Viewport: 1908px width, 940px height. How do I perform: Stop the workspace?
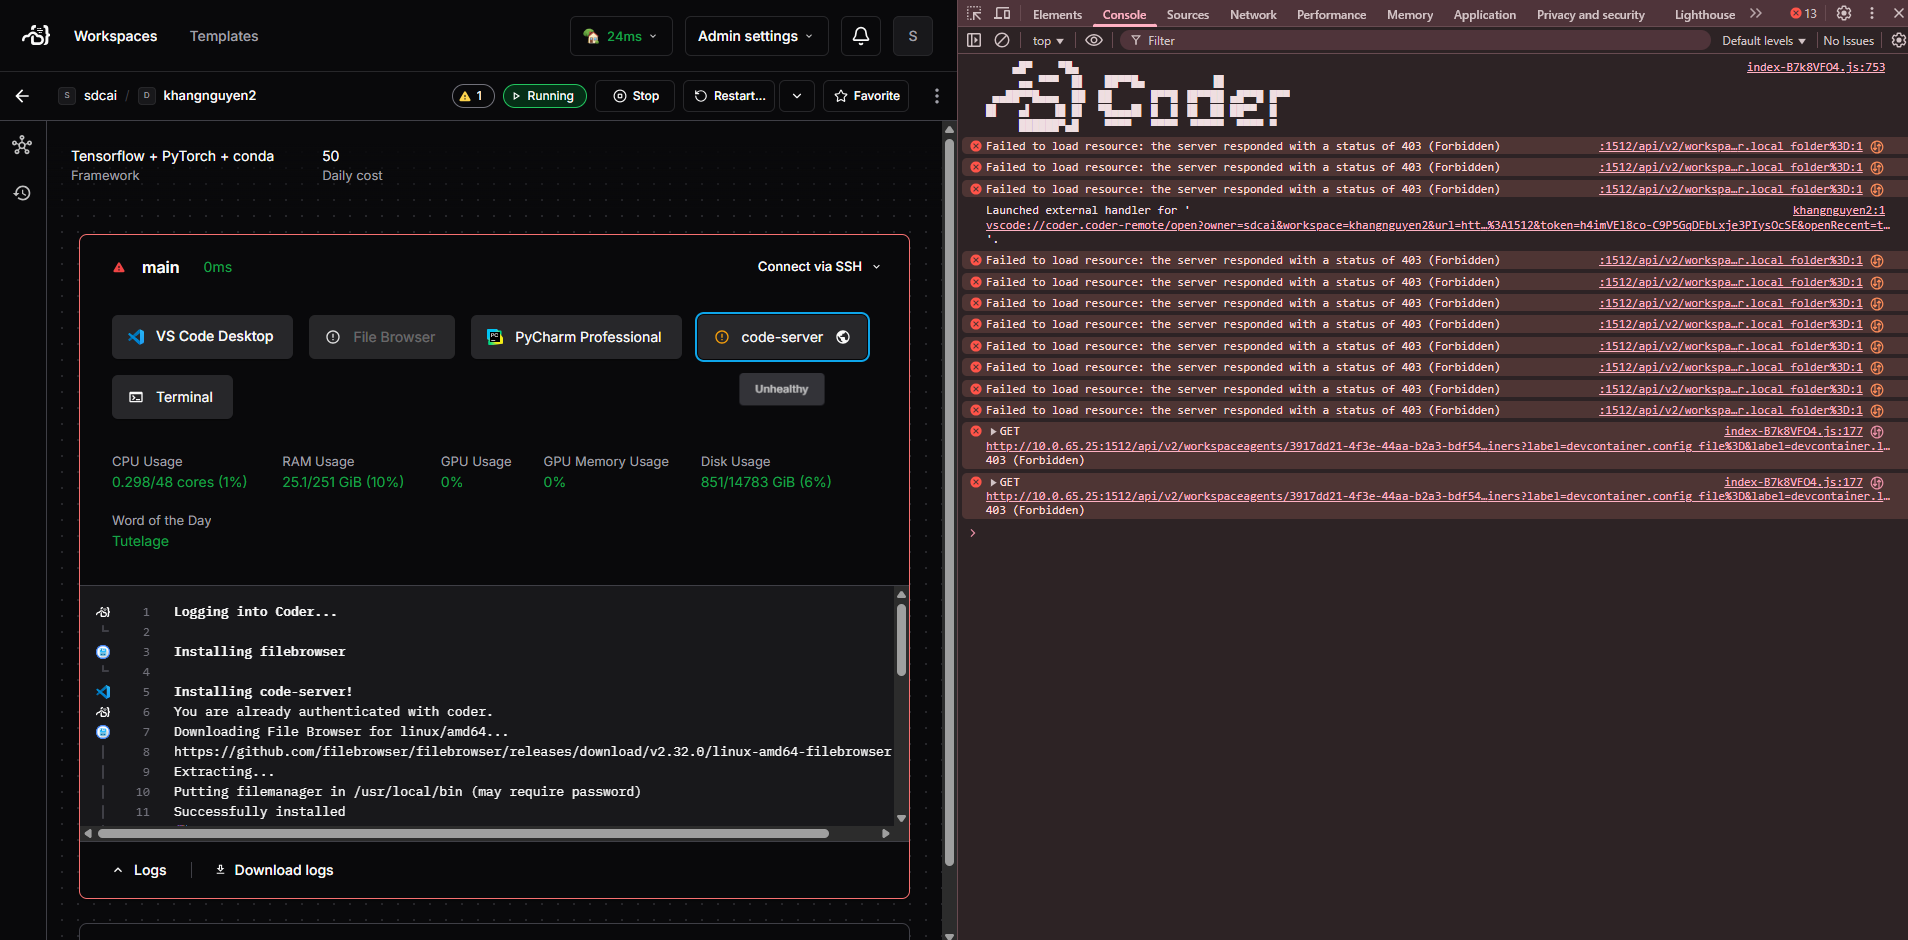636,96
